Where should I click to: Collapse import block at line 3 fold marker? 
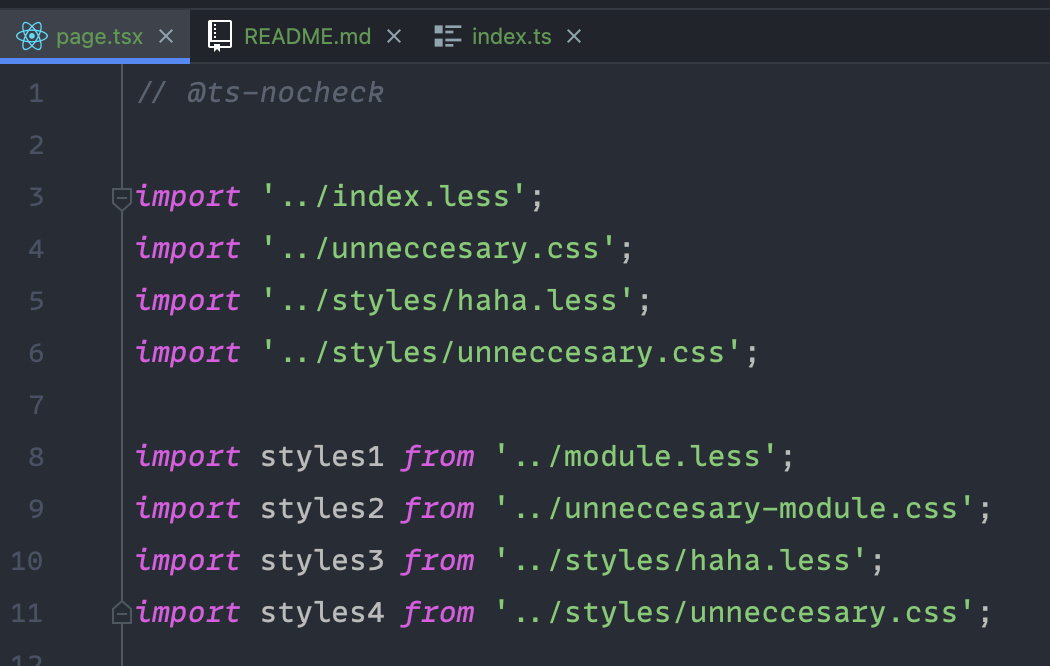point(122,198)
